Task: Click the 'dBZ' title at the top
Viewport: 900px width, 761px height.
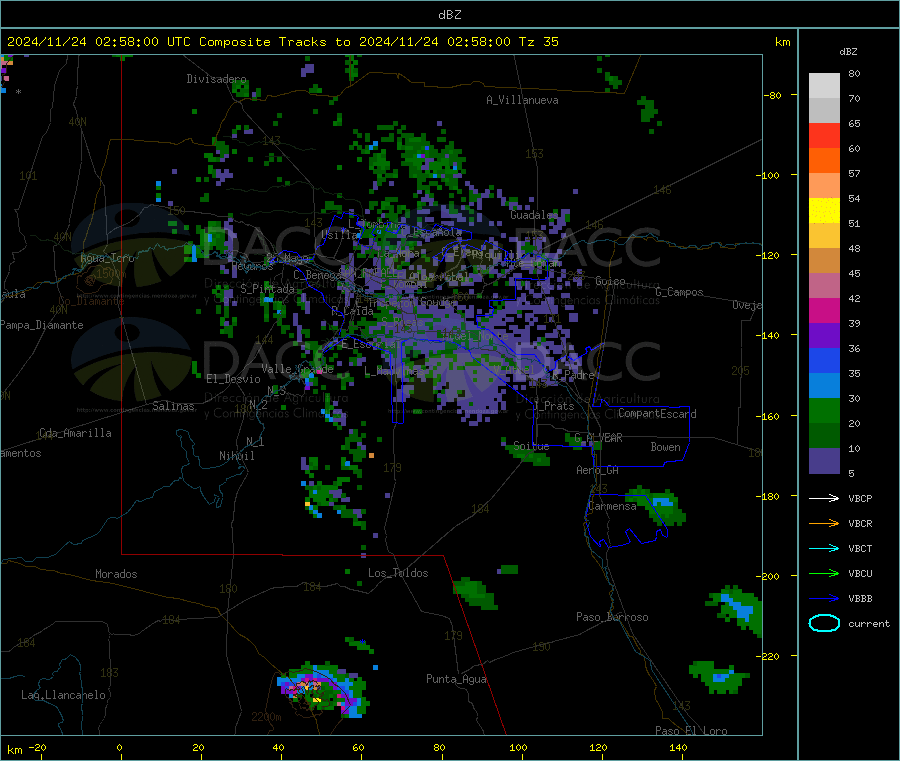Action: [449, 15]
